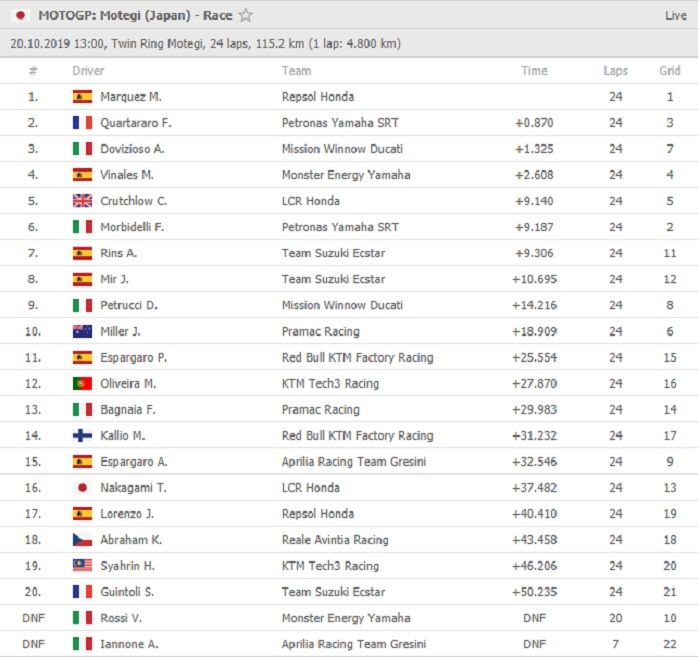Click the Finnish flag beside Kallio M.

point(82,435)
